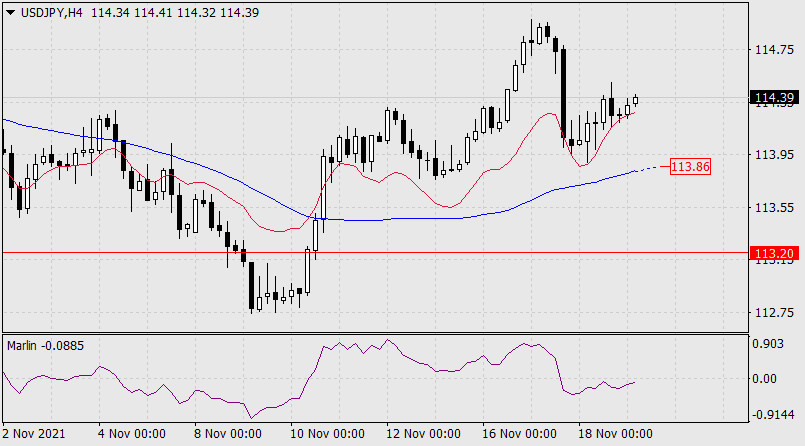The width and height of the screenshot is (805, 446).
Task: Select the -0.9144 Marlin scale value
Action: point(772,415)
